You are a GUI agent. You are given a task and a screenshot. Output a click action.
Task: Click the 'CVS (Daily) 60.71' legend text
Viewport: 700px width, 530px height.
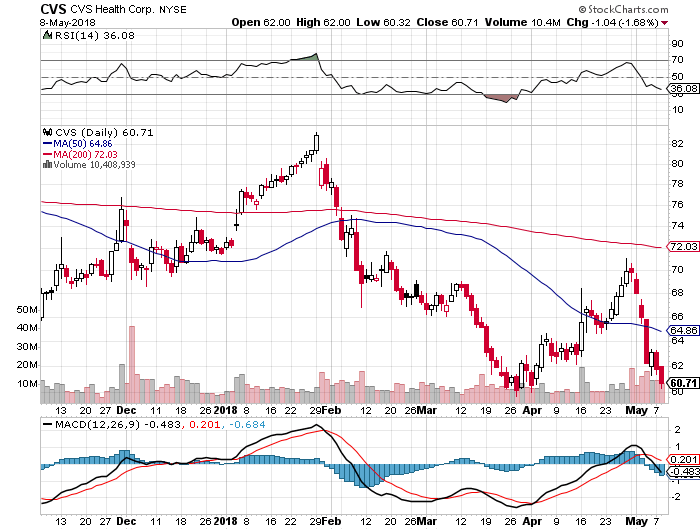(x=104, y=133)
